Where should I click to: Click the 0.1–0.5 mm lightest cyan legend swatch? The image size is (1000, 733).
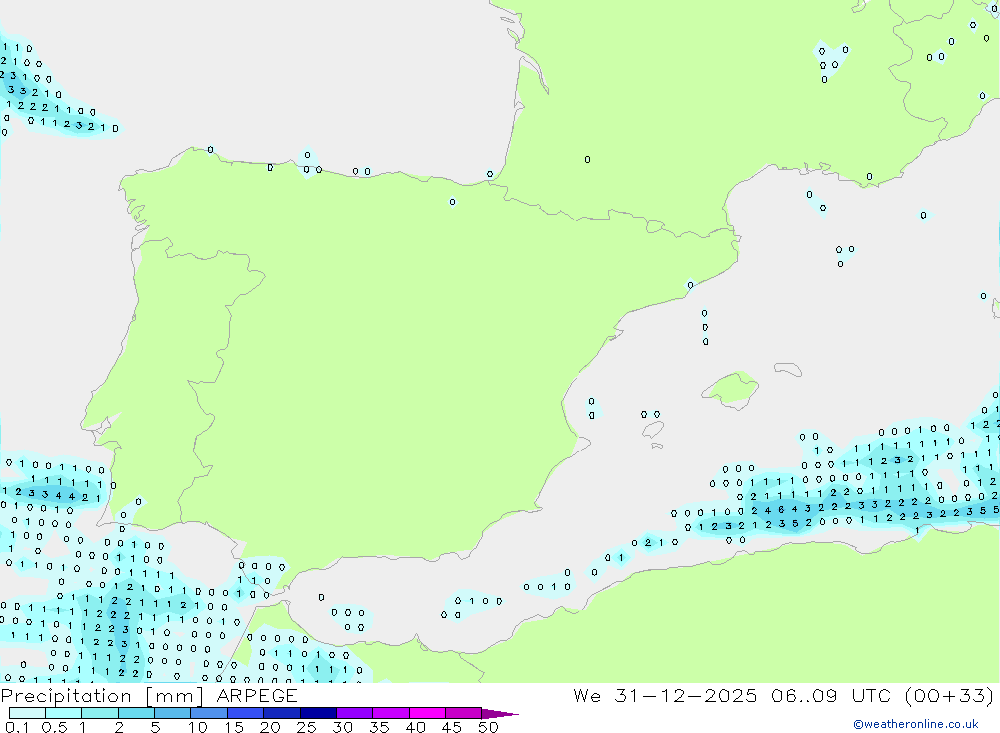pyautogui.click(x=27, y=713)
